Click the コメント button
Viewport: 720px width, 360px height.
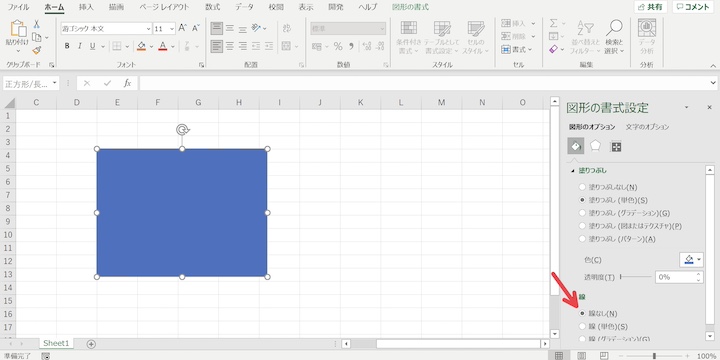693,7
